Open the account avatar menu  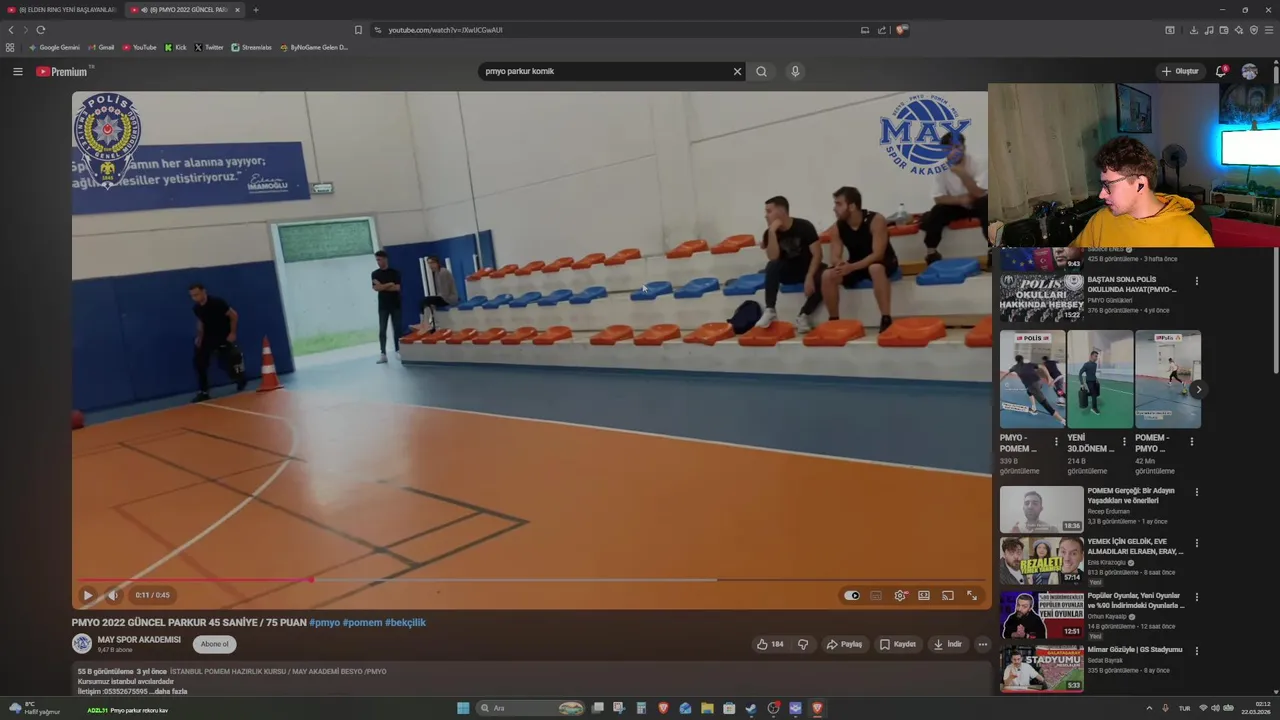pos(1249,71)
